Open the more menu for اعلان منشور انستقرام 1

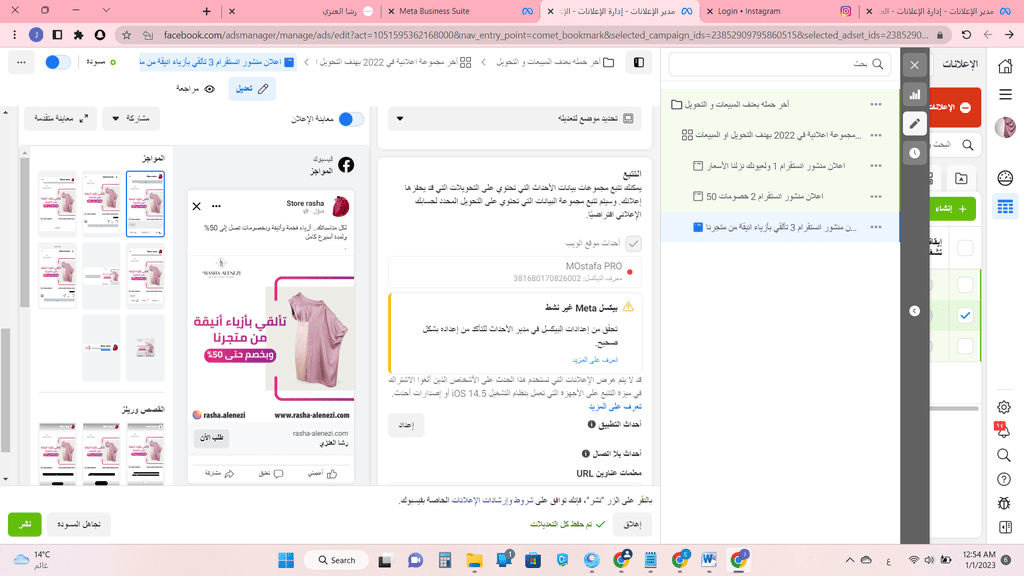876,166
